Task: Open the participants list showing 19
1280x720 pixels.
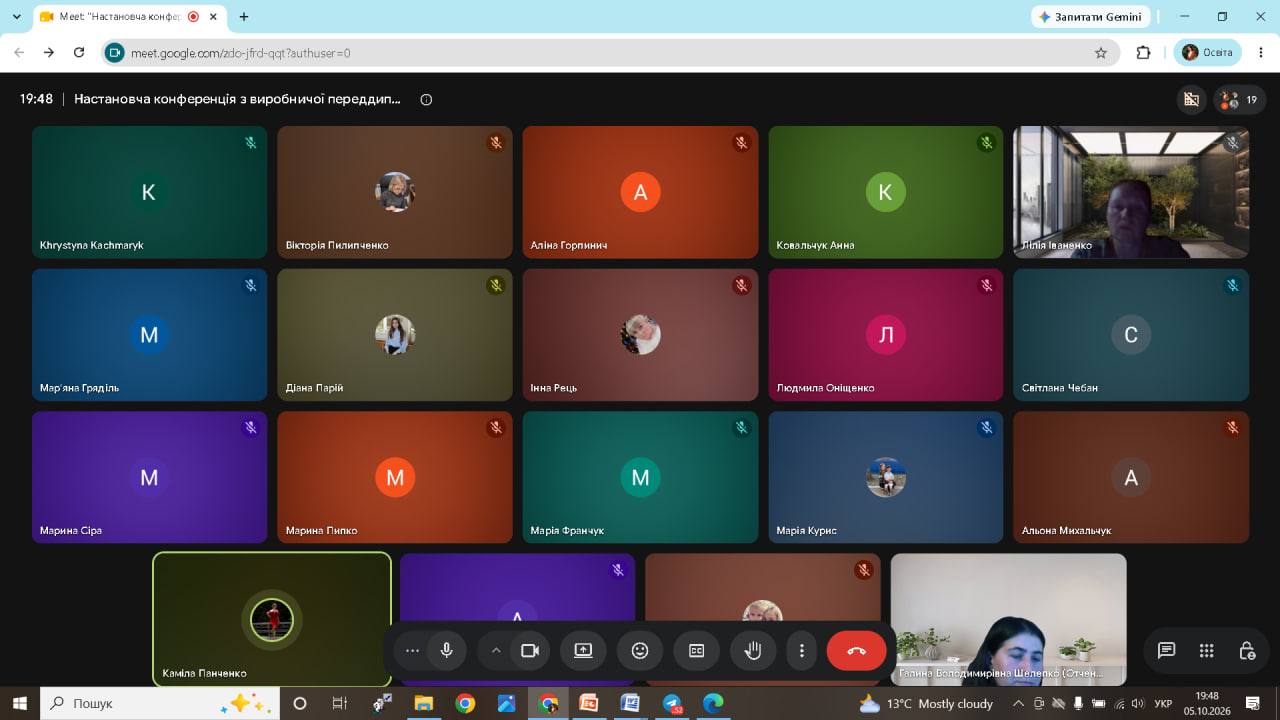Action: [1240, 100]
